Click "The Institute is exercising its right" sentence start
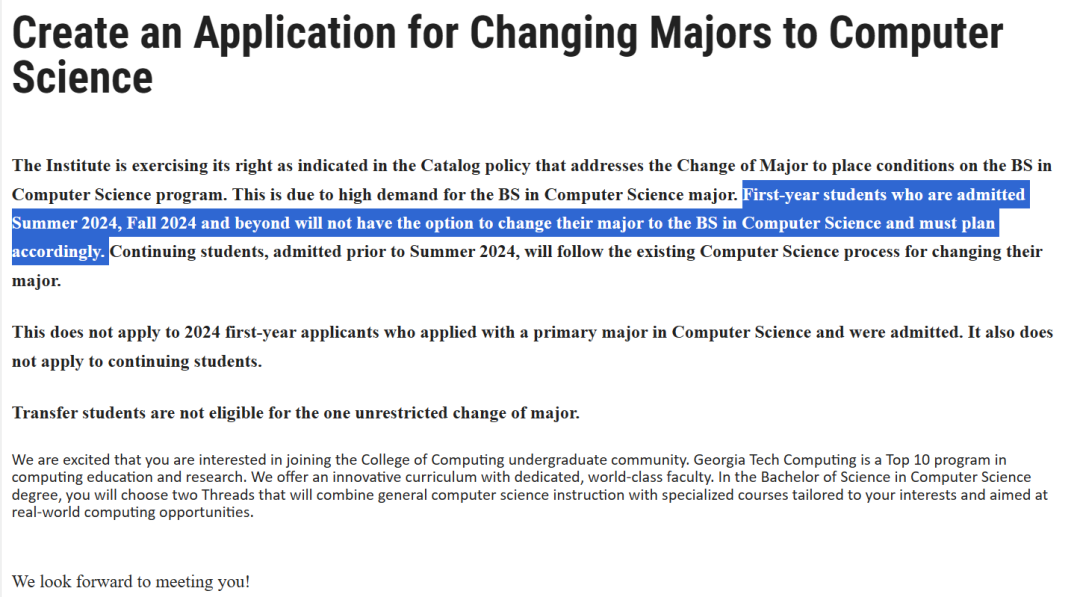Viewport: 1080px width, 597px height. click(144, 166)
